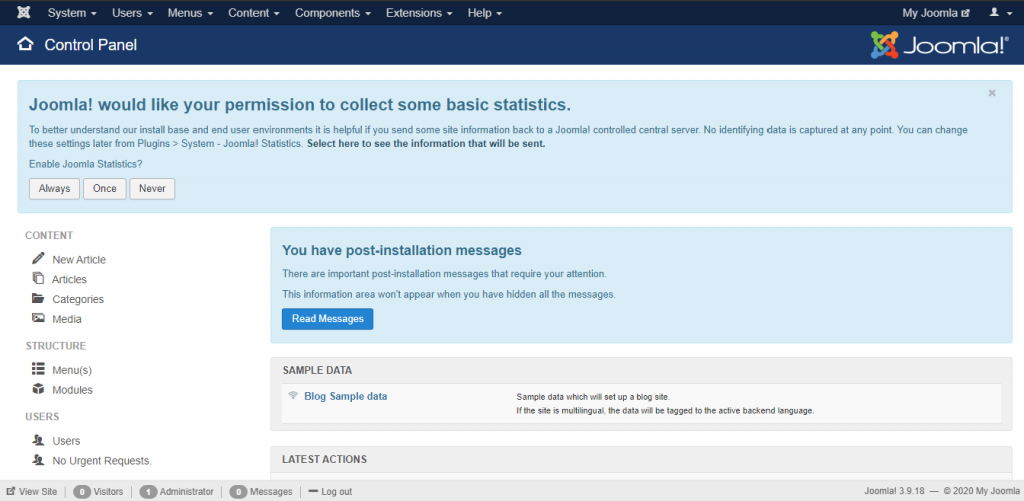The width and height of the screenshot is (1024, 501).
Task: Click the No Urgent Requests link
Action: click(102, 461)
